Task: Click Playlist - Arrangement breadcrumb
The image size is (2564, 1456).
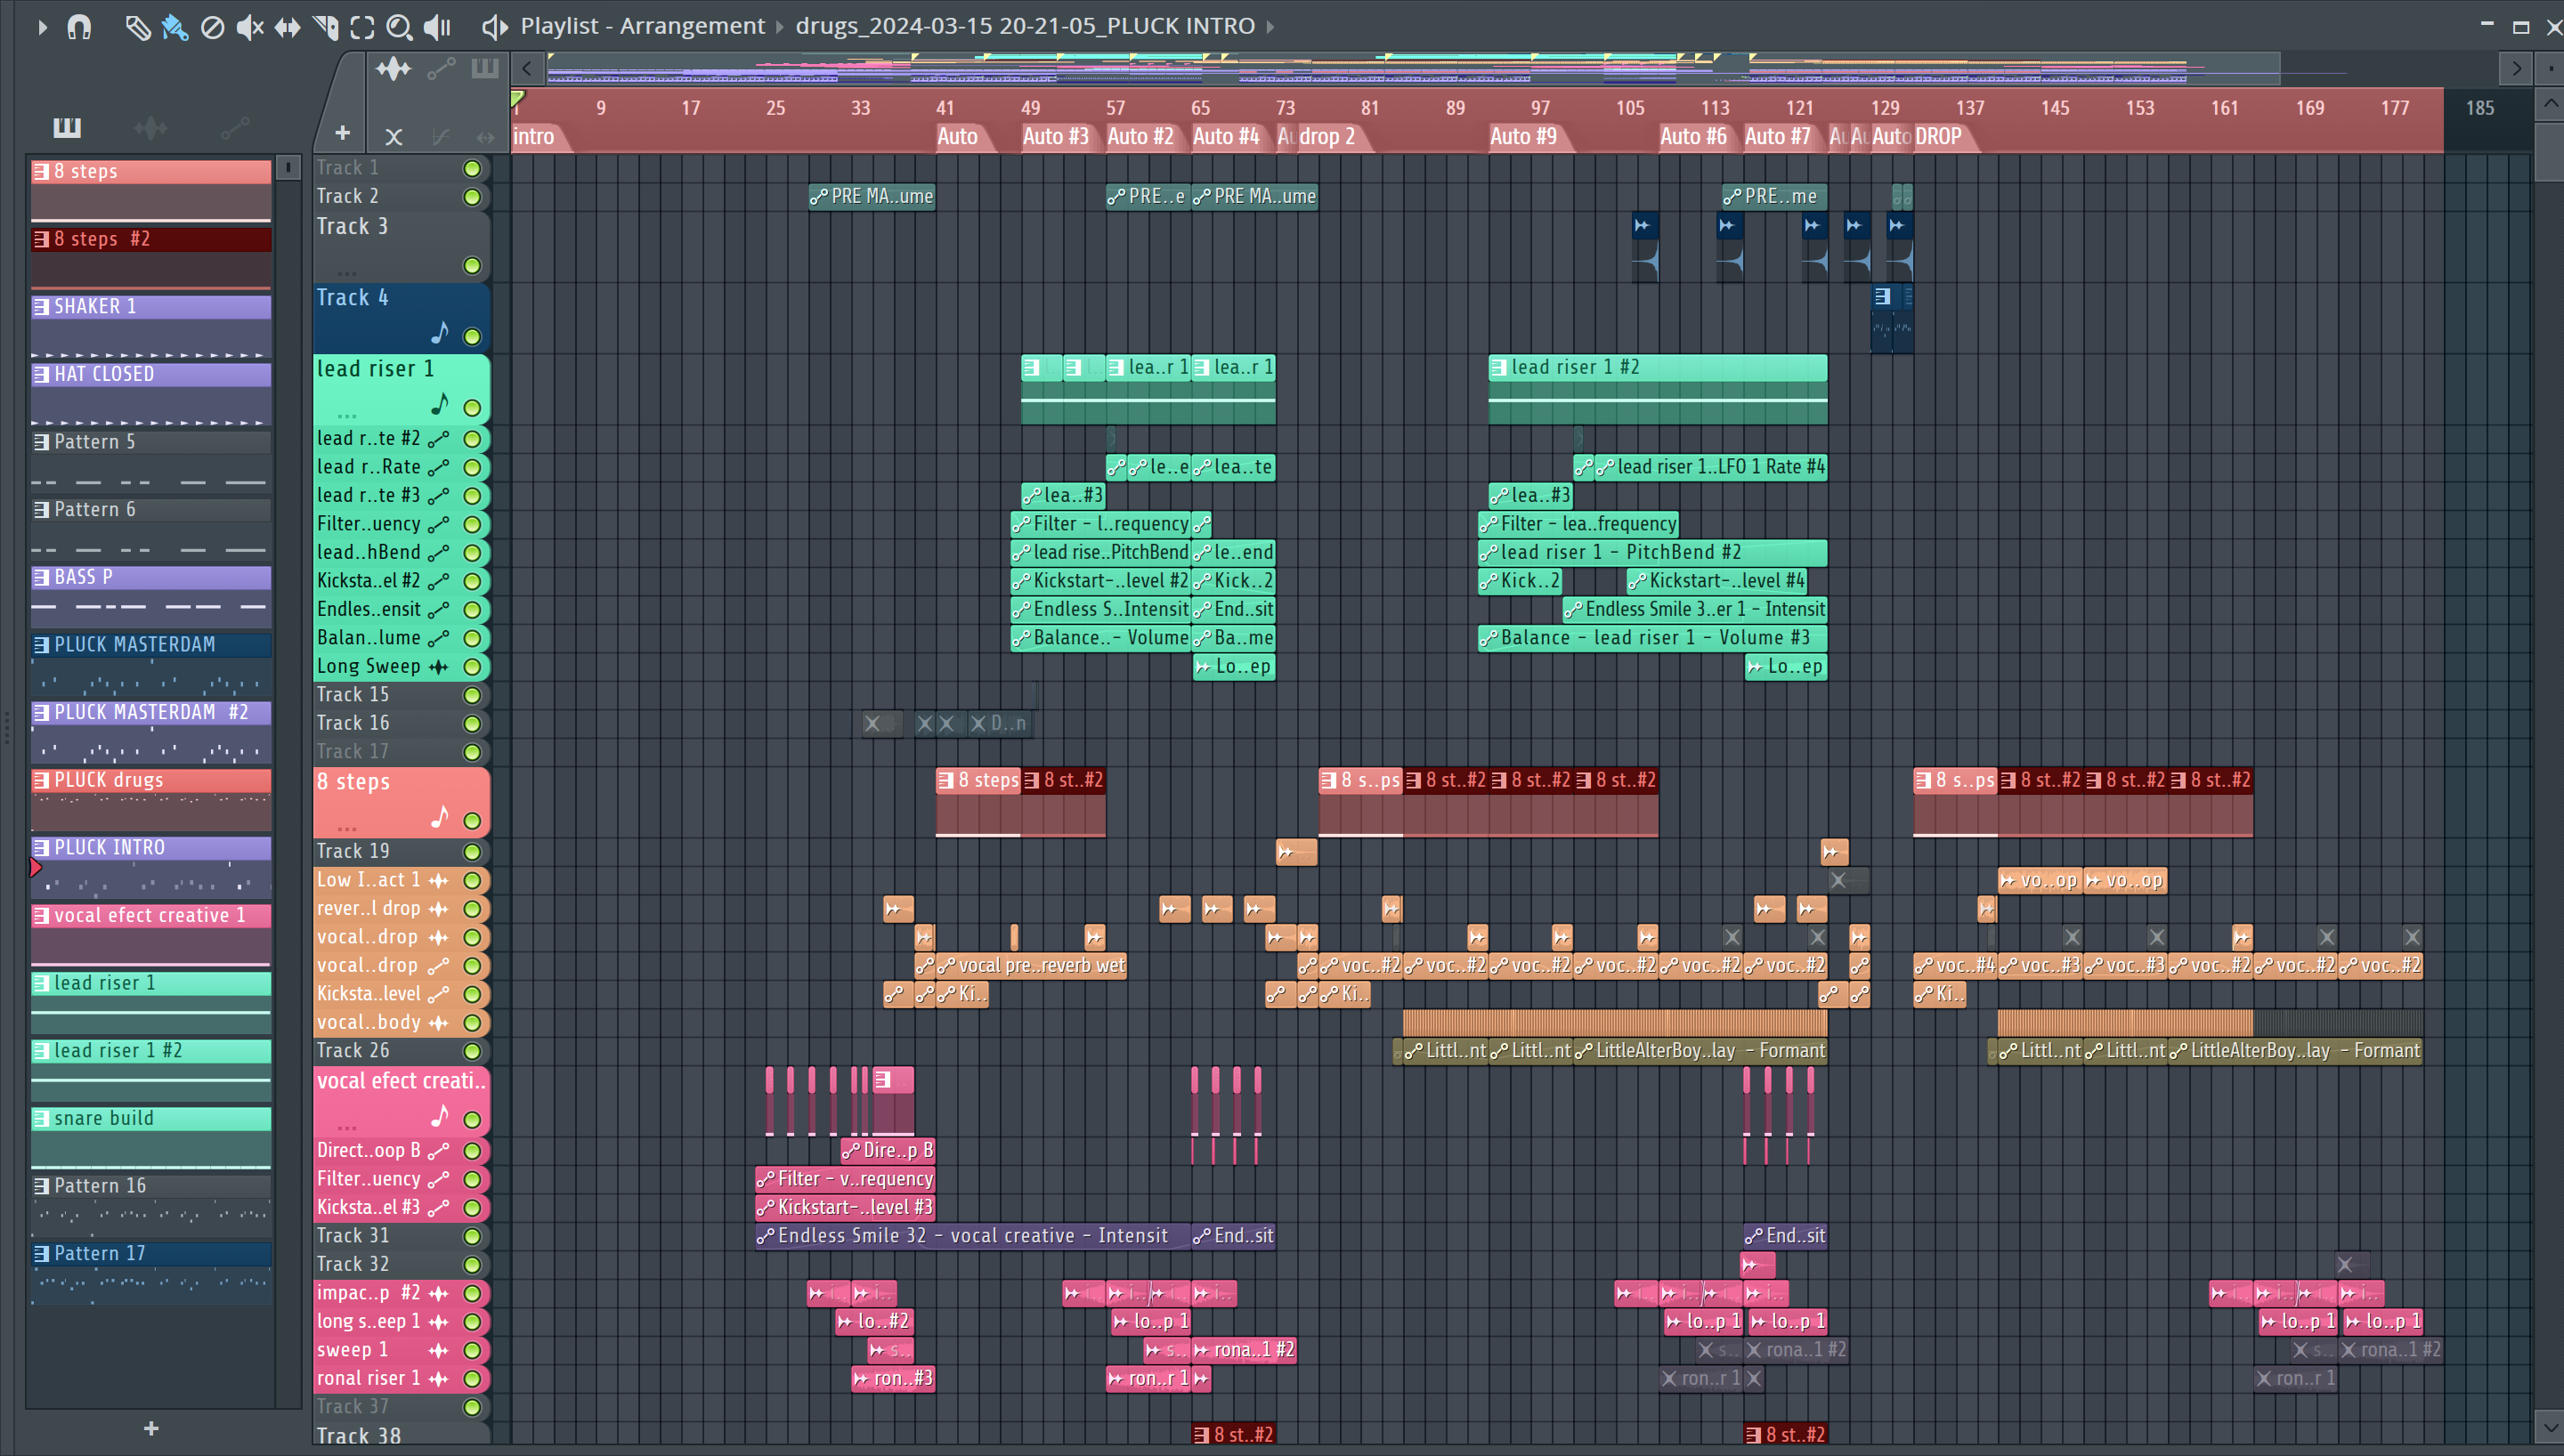Action: (x=642, y=26)
